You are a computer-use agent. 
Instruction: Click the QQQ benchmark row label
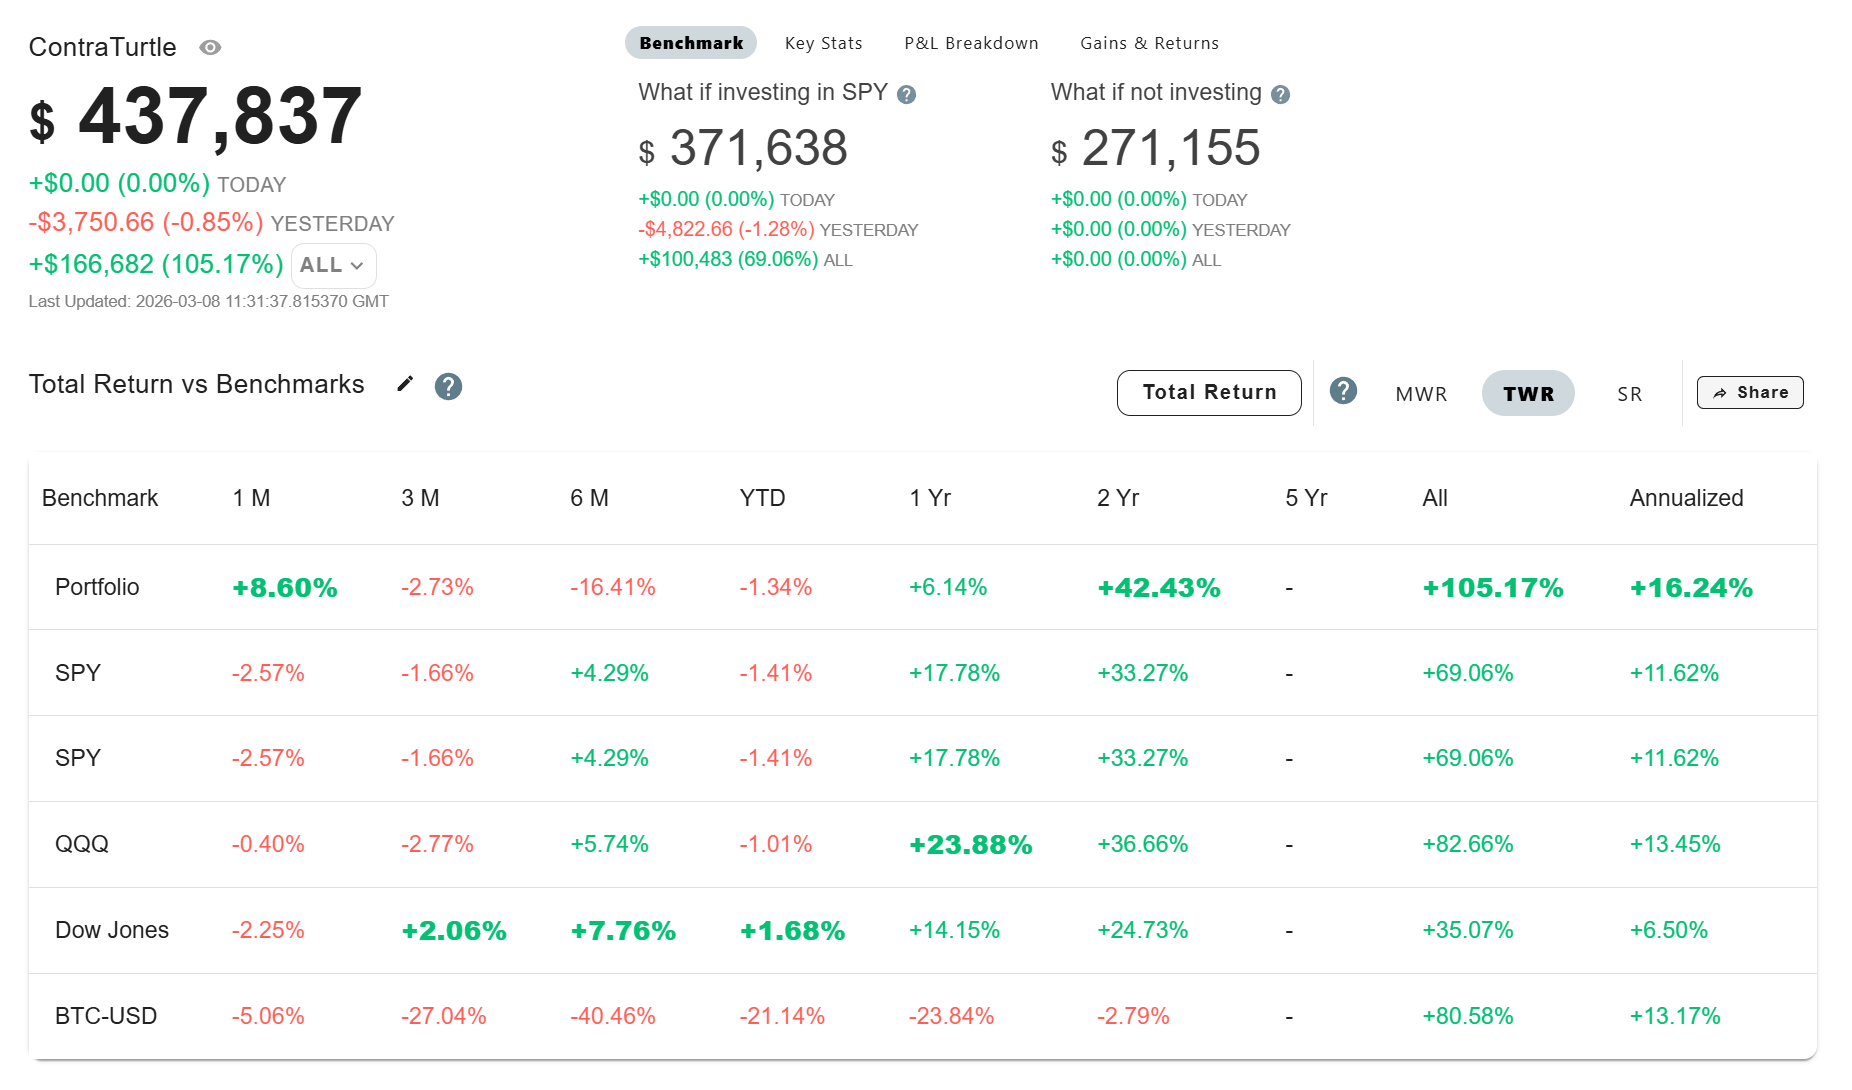82,844
